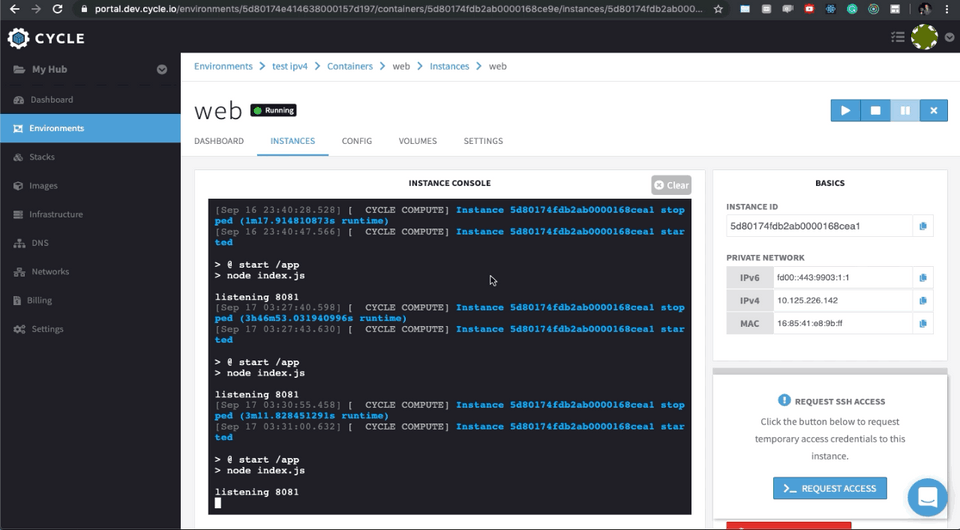Click the IPv4 address field 10.125.226.142

[843, 300]
